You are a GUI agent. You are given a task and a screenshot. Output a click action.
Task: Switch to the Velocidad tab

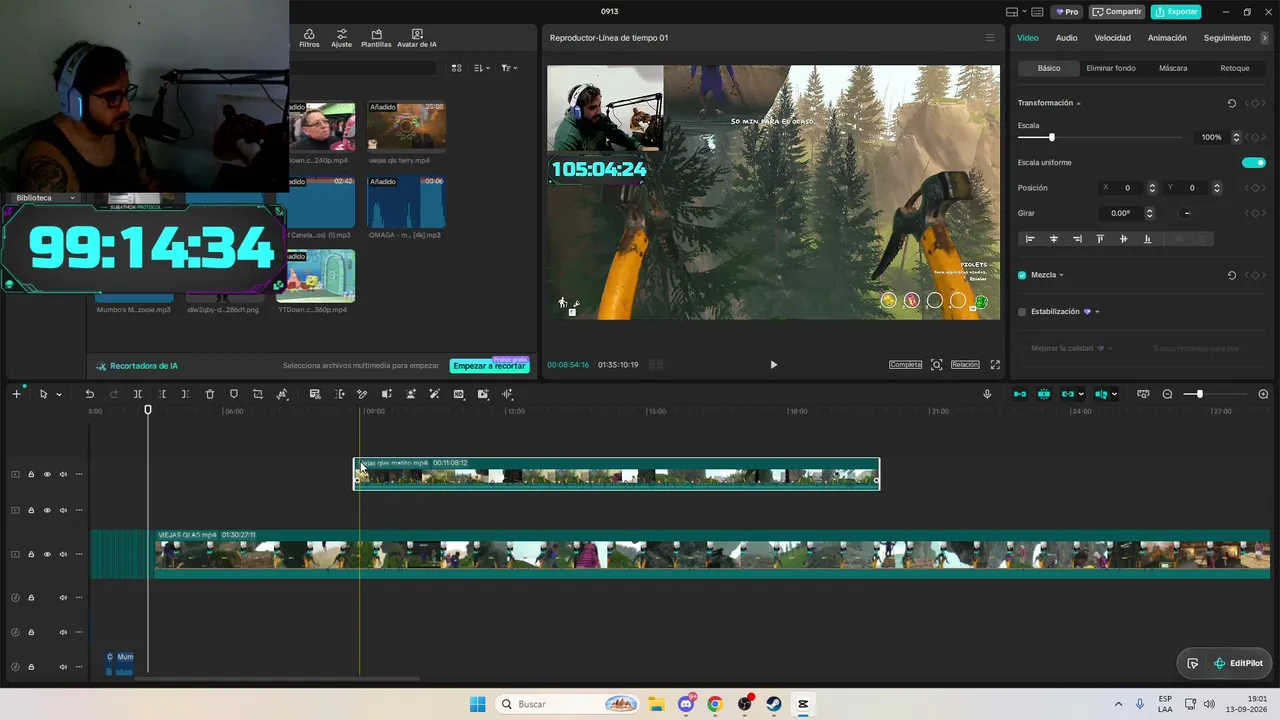(x=1112, y=38)
